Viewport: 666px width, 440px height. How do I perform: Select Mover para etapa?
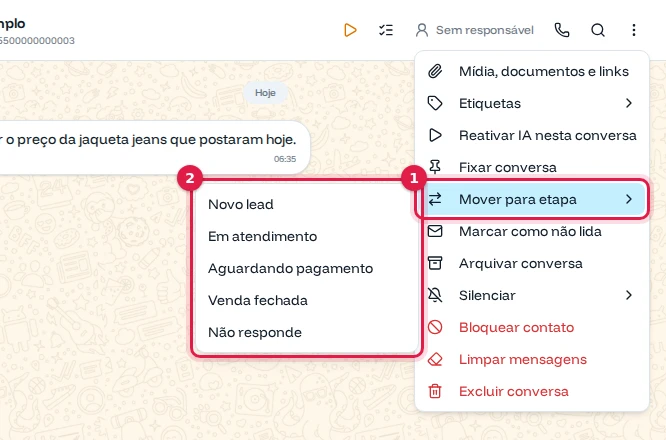pos(532,199)
